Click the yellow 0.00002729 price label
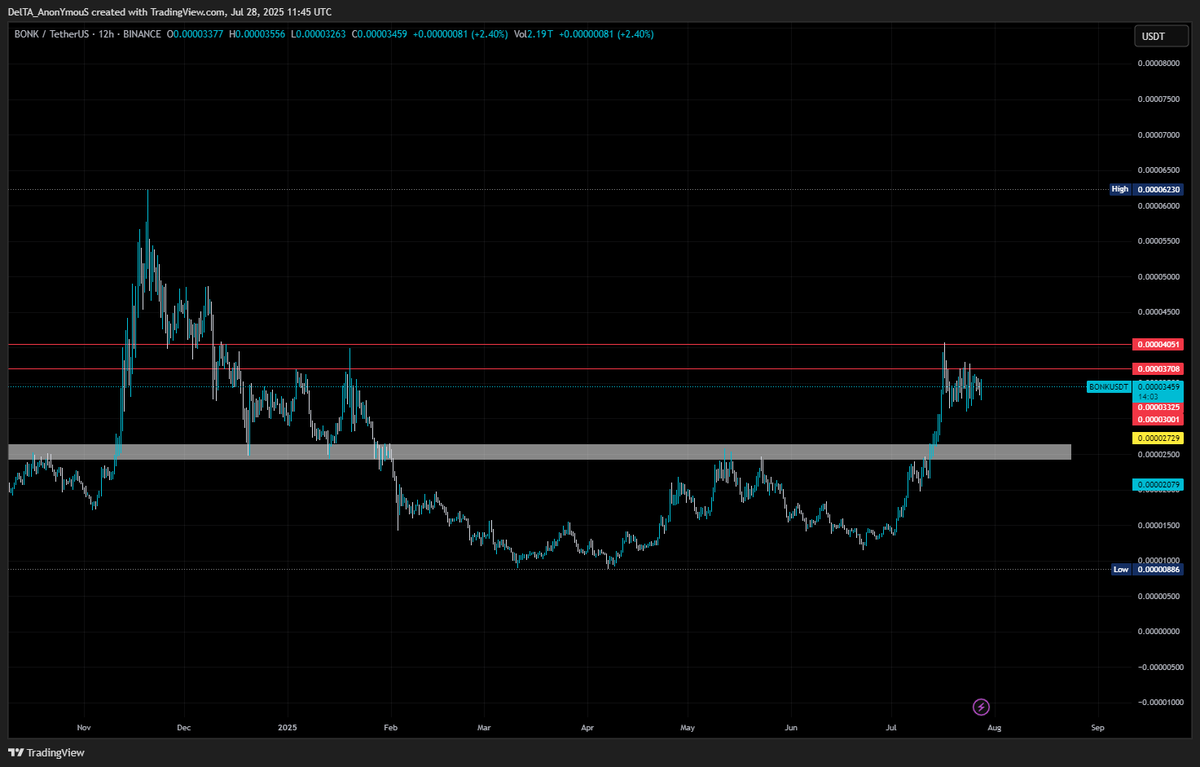1200x767 pixels. tap(1160, 439)
